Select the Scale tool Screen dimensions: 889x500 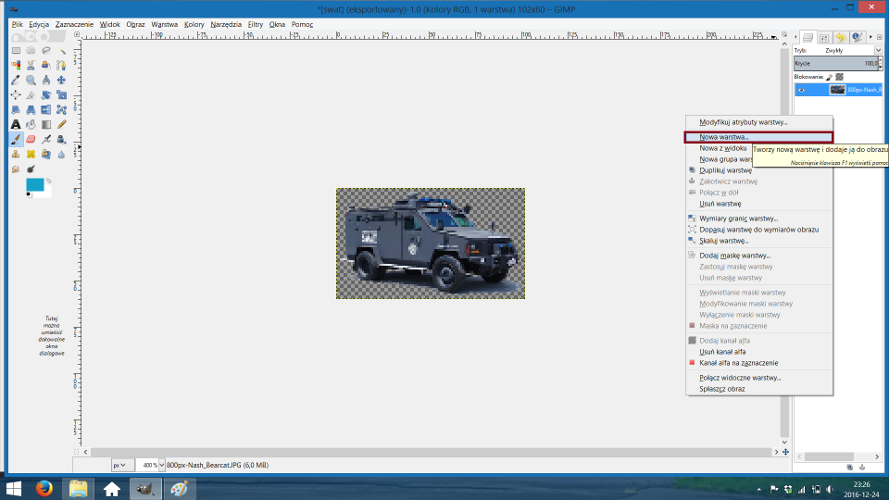point(62,95)
